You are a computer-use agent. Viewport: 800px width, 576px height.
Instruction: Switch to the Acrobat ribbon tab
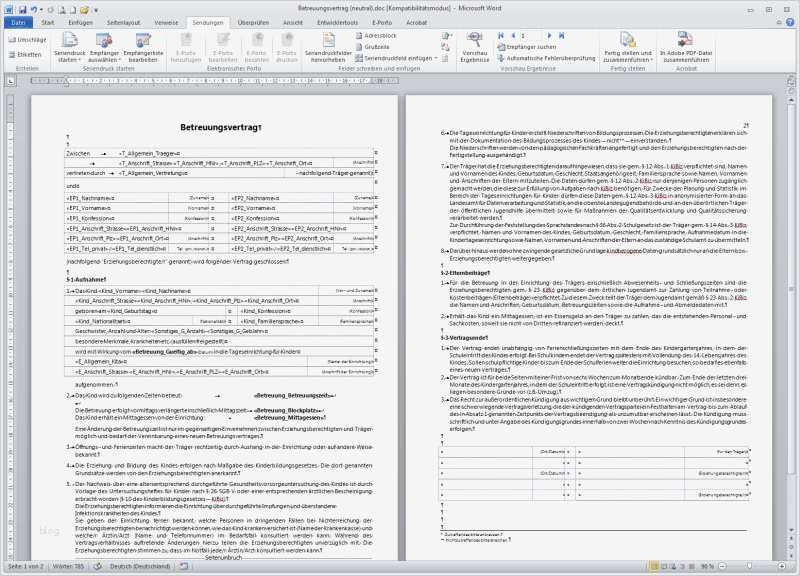pos(416,22)
